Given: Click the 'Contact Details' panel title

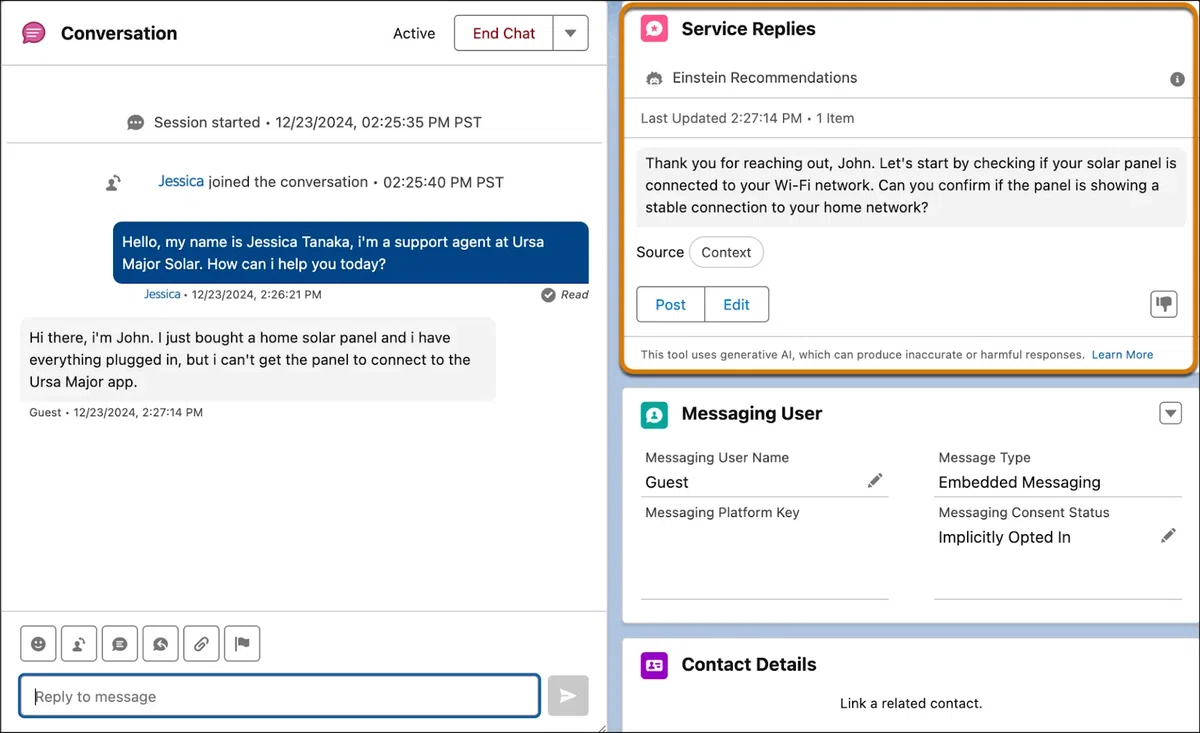Looking at the screenshot, I should coord(749,665).
